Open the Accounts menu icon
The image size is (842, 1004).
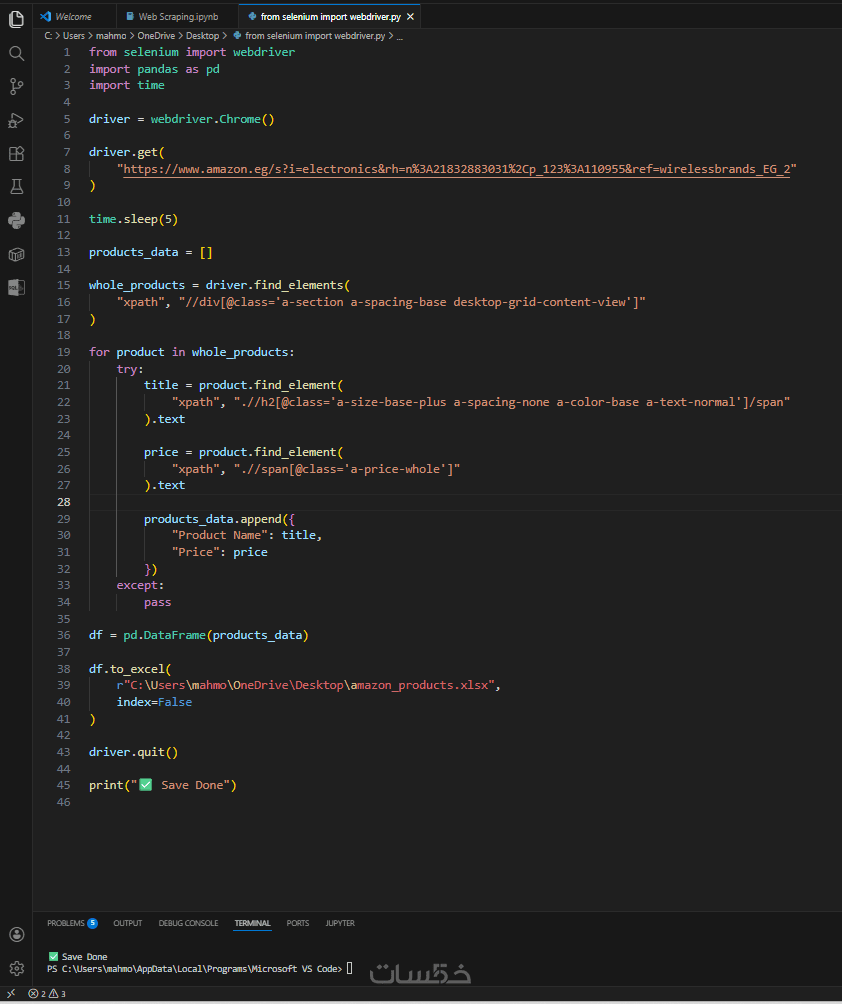click(x=16, y=934)
